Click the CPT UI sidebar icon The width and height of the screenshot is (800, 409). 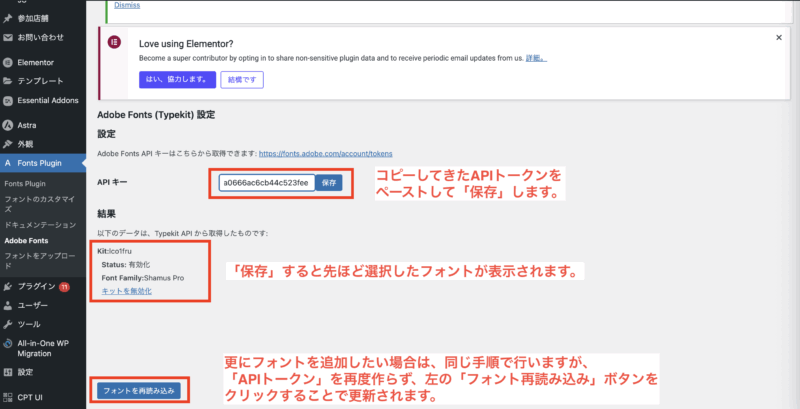pos(8,397)
